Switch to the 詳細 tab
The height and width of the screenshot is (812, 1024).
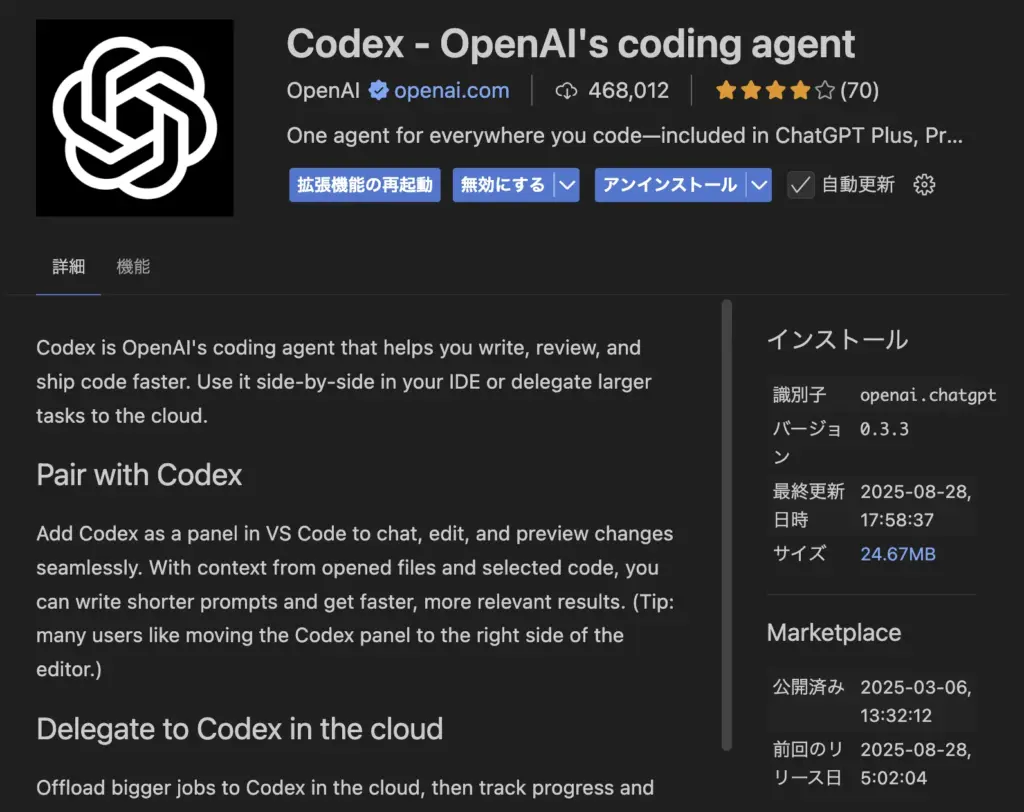click(x=69, y=267)
